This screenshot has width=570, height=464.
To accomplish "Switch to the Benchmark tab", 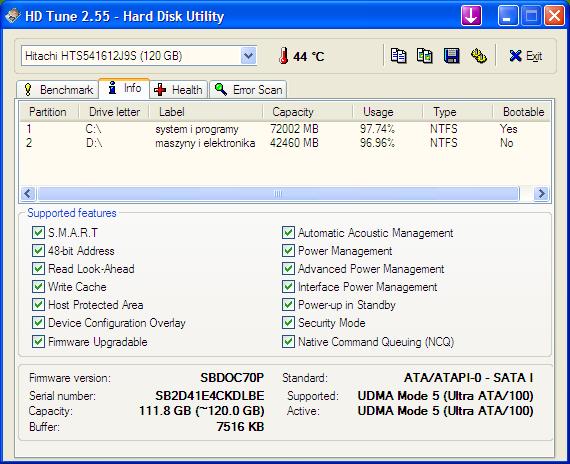I will pos(58,89).
